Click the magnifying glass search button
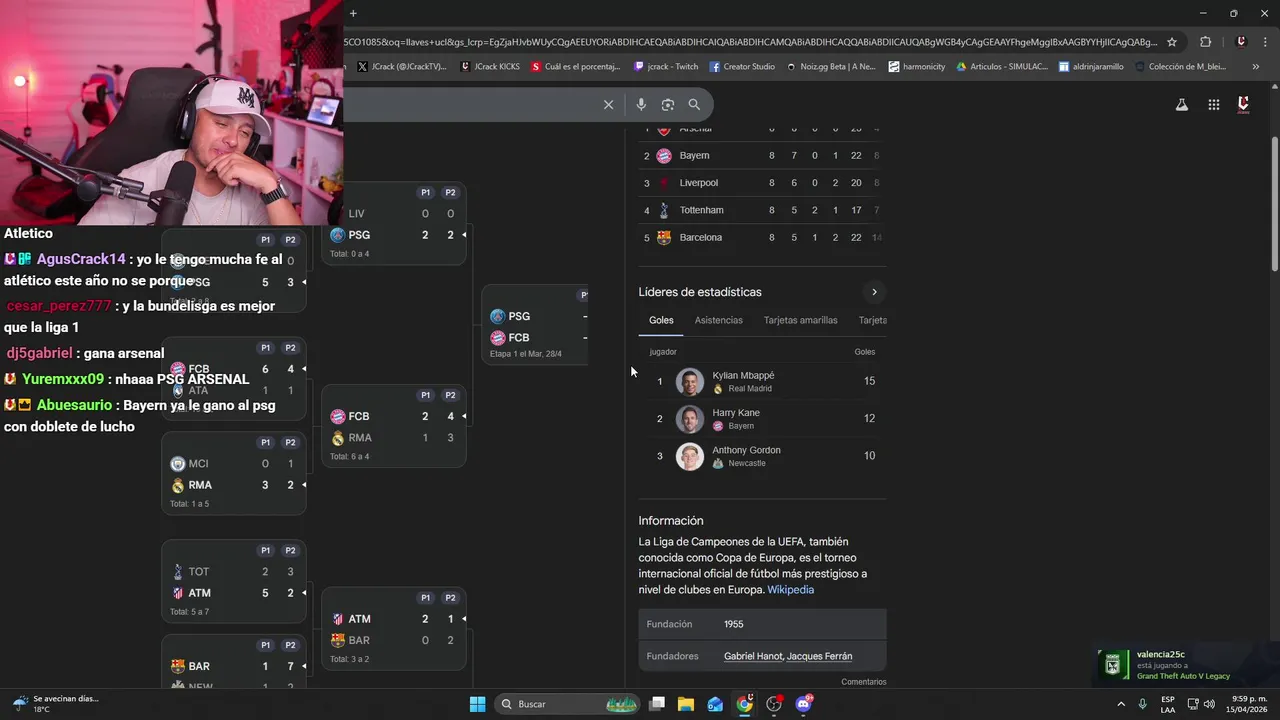 click(x=694, y=104)
